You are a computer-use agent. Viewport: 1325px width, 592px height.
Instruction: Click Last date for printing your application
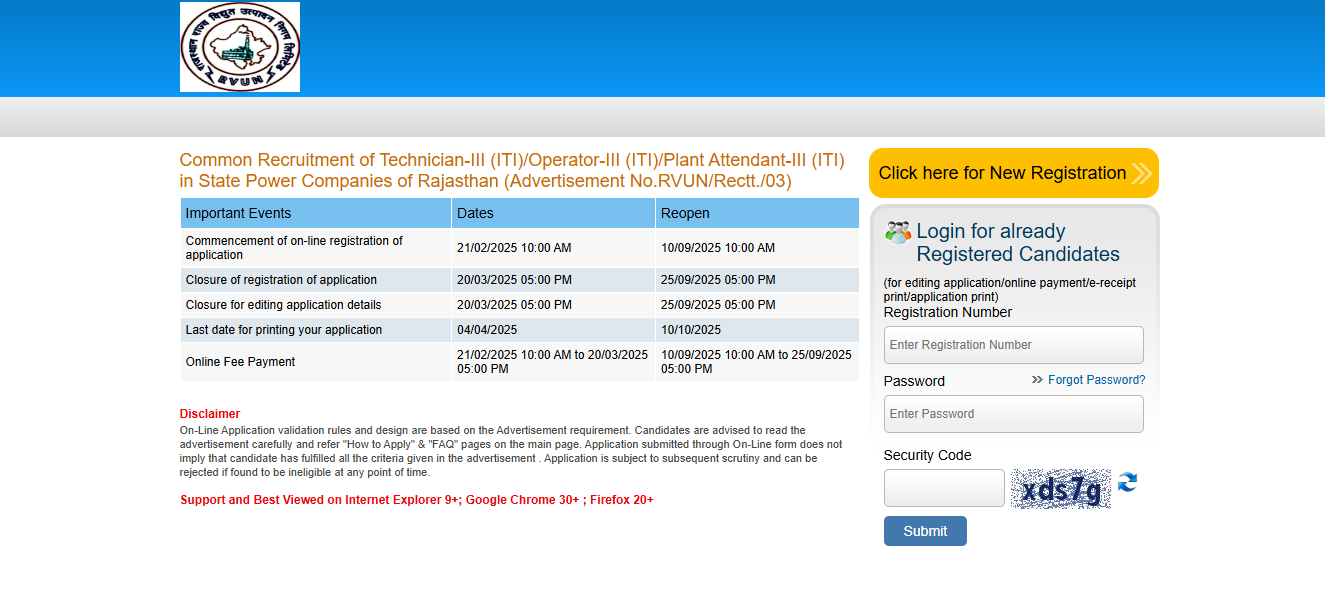pyautogui.click(x=284, y=330)
